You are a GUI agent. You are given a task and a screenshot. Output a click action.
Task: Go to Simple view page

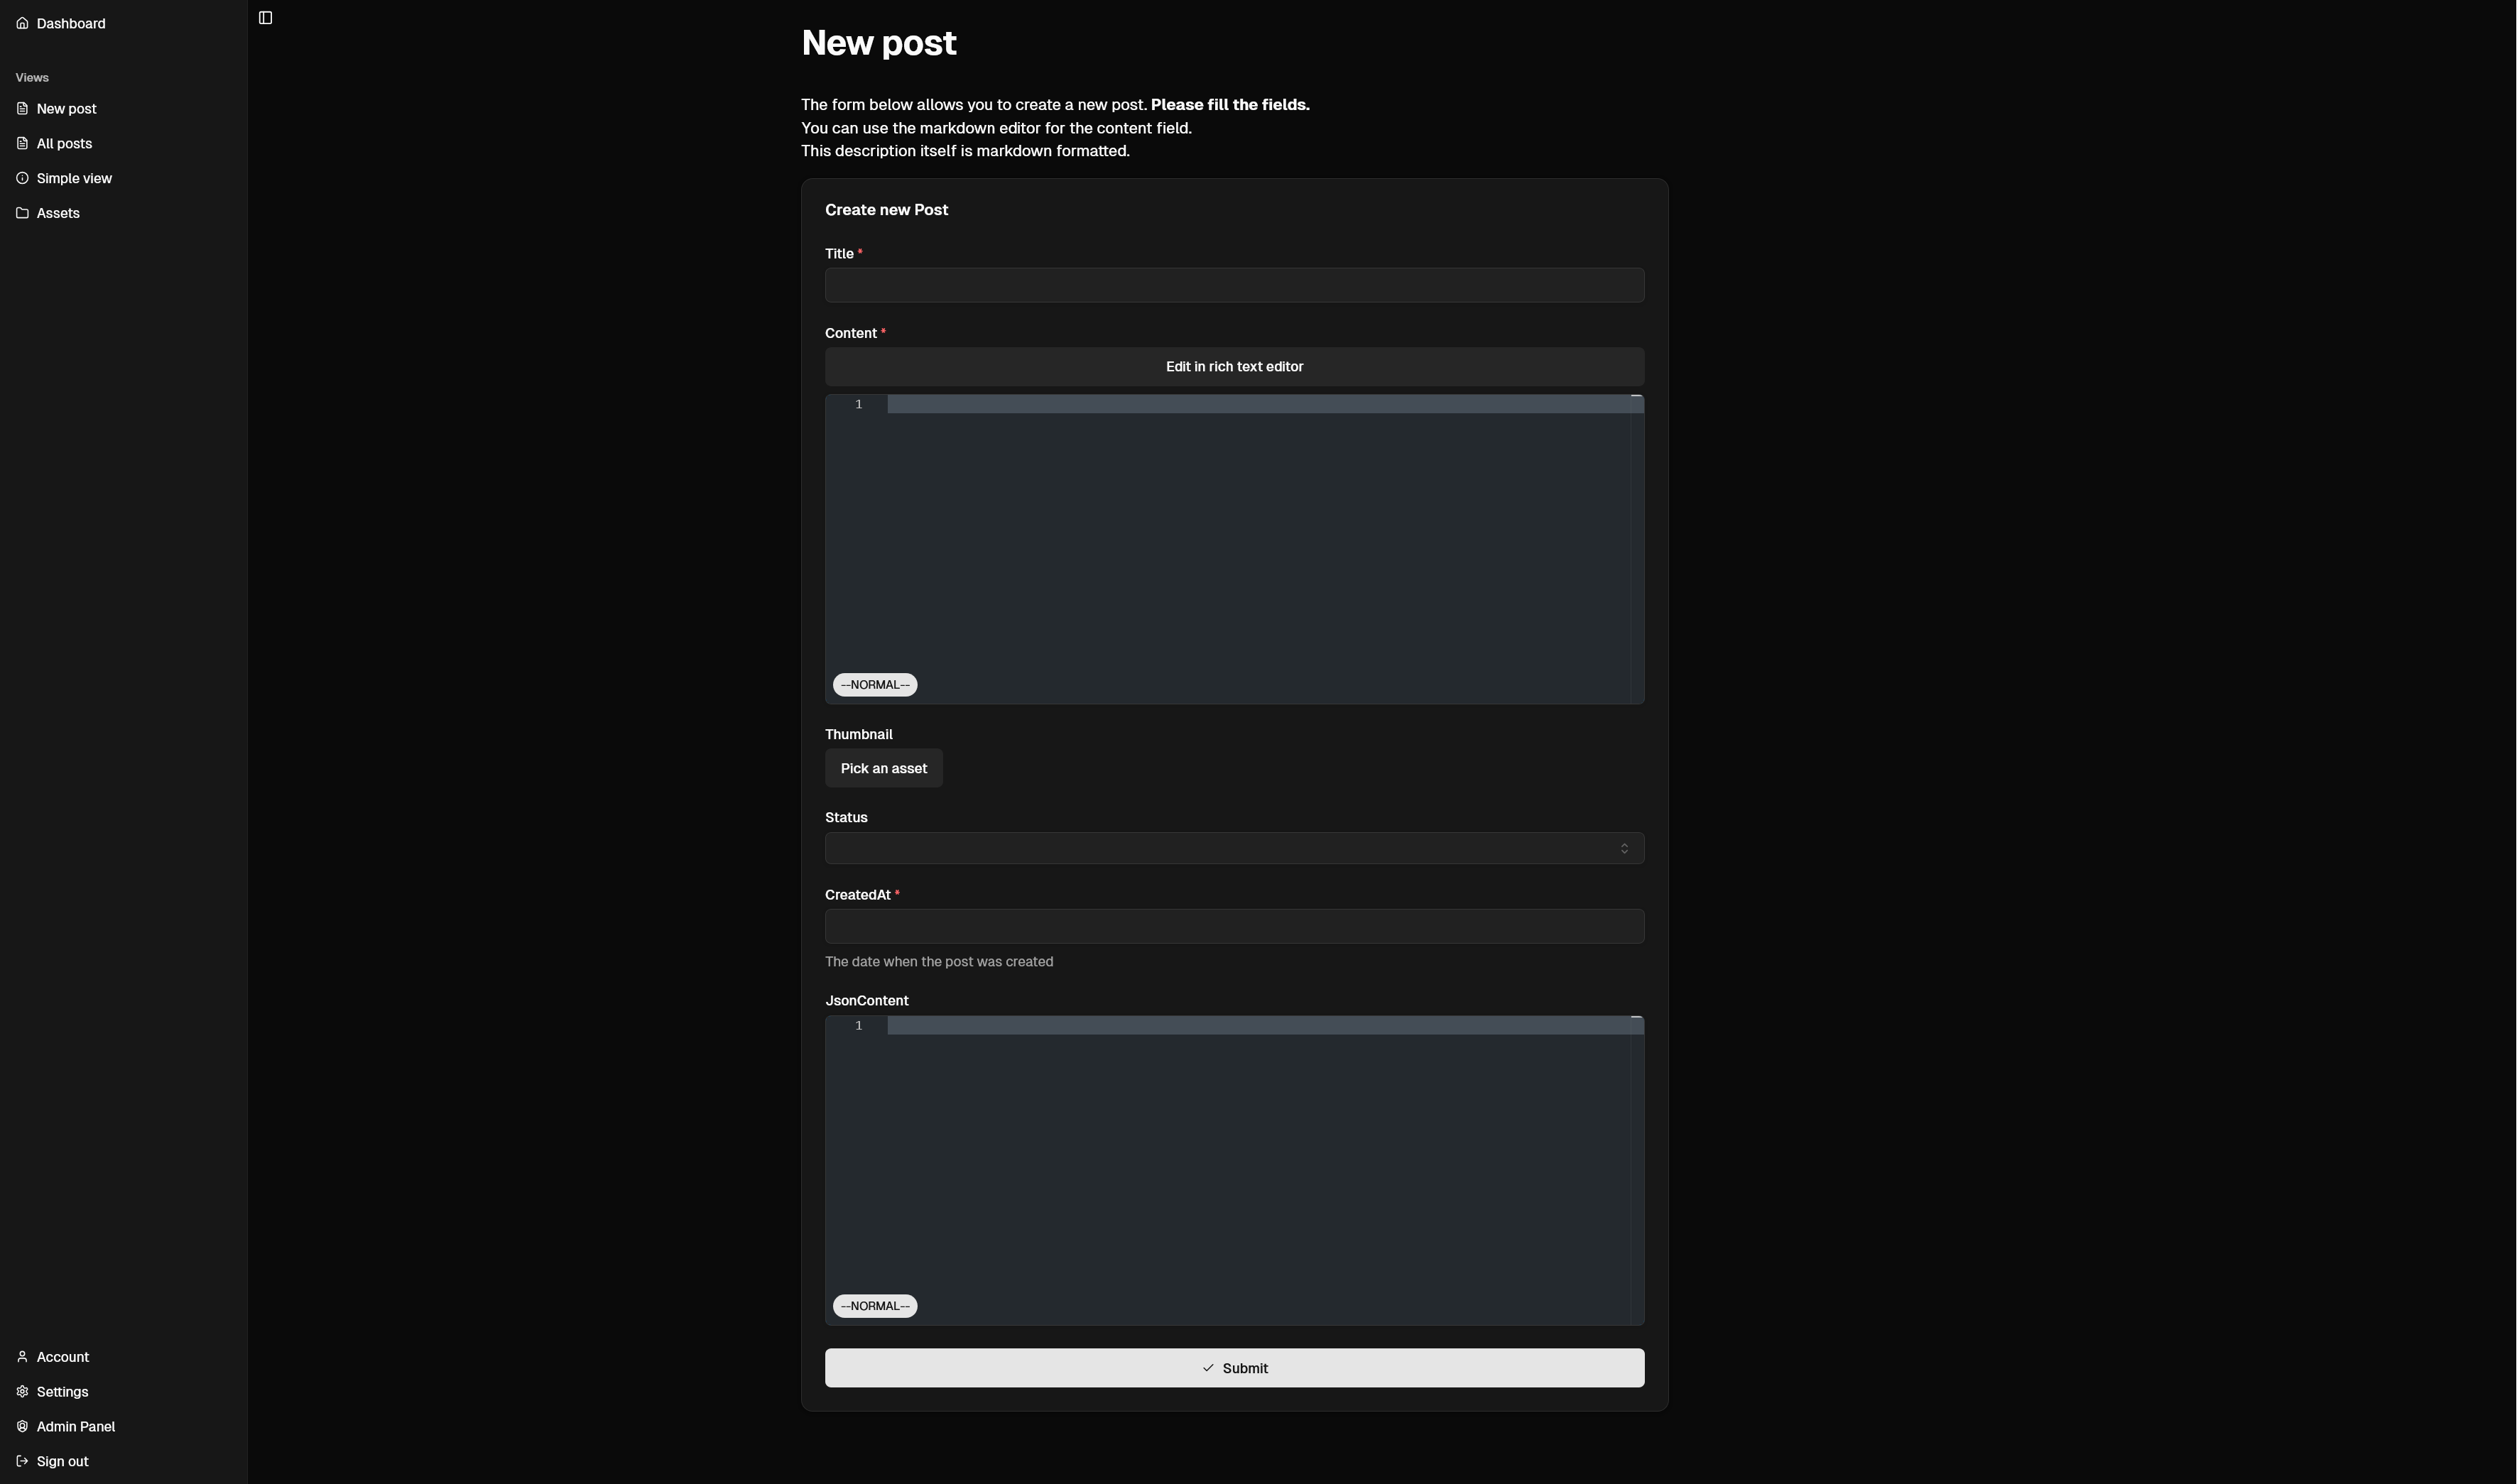pyautogui.click(x=74, y=178)
